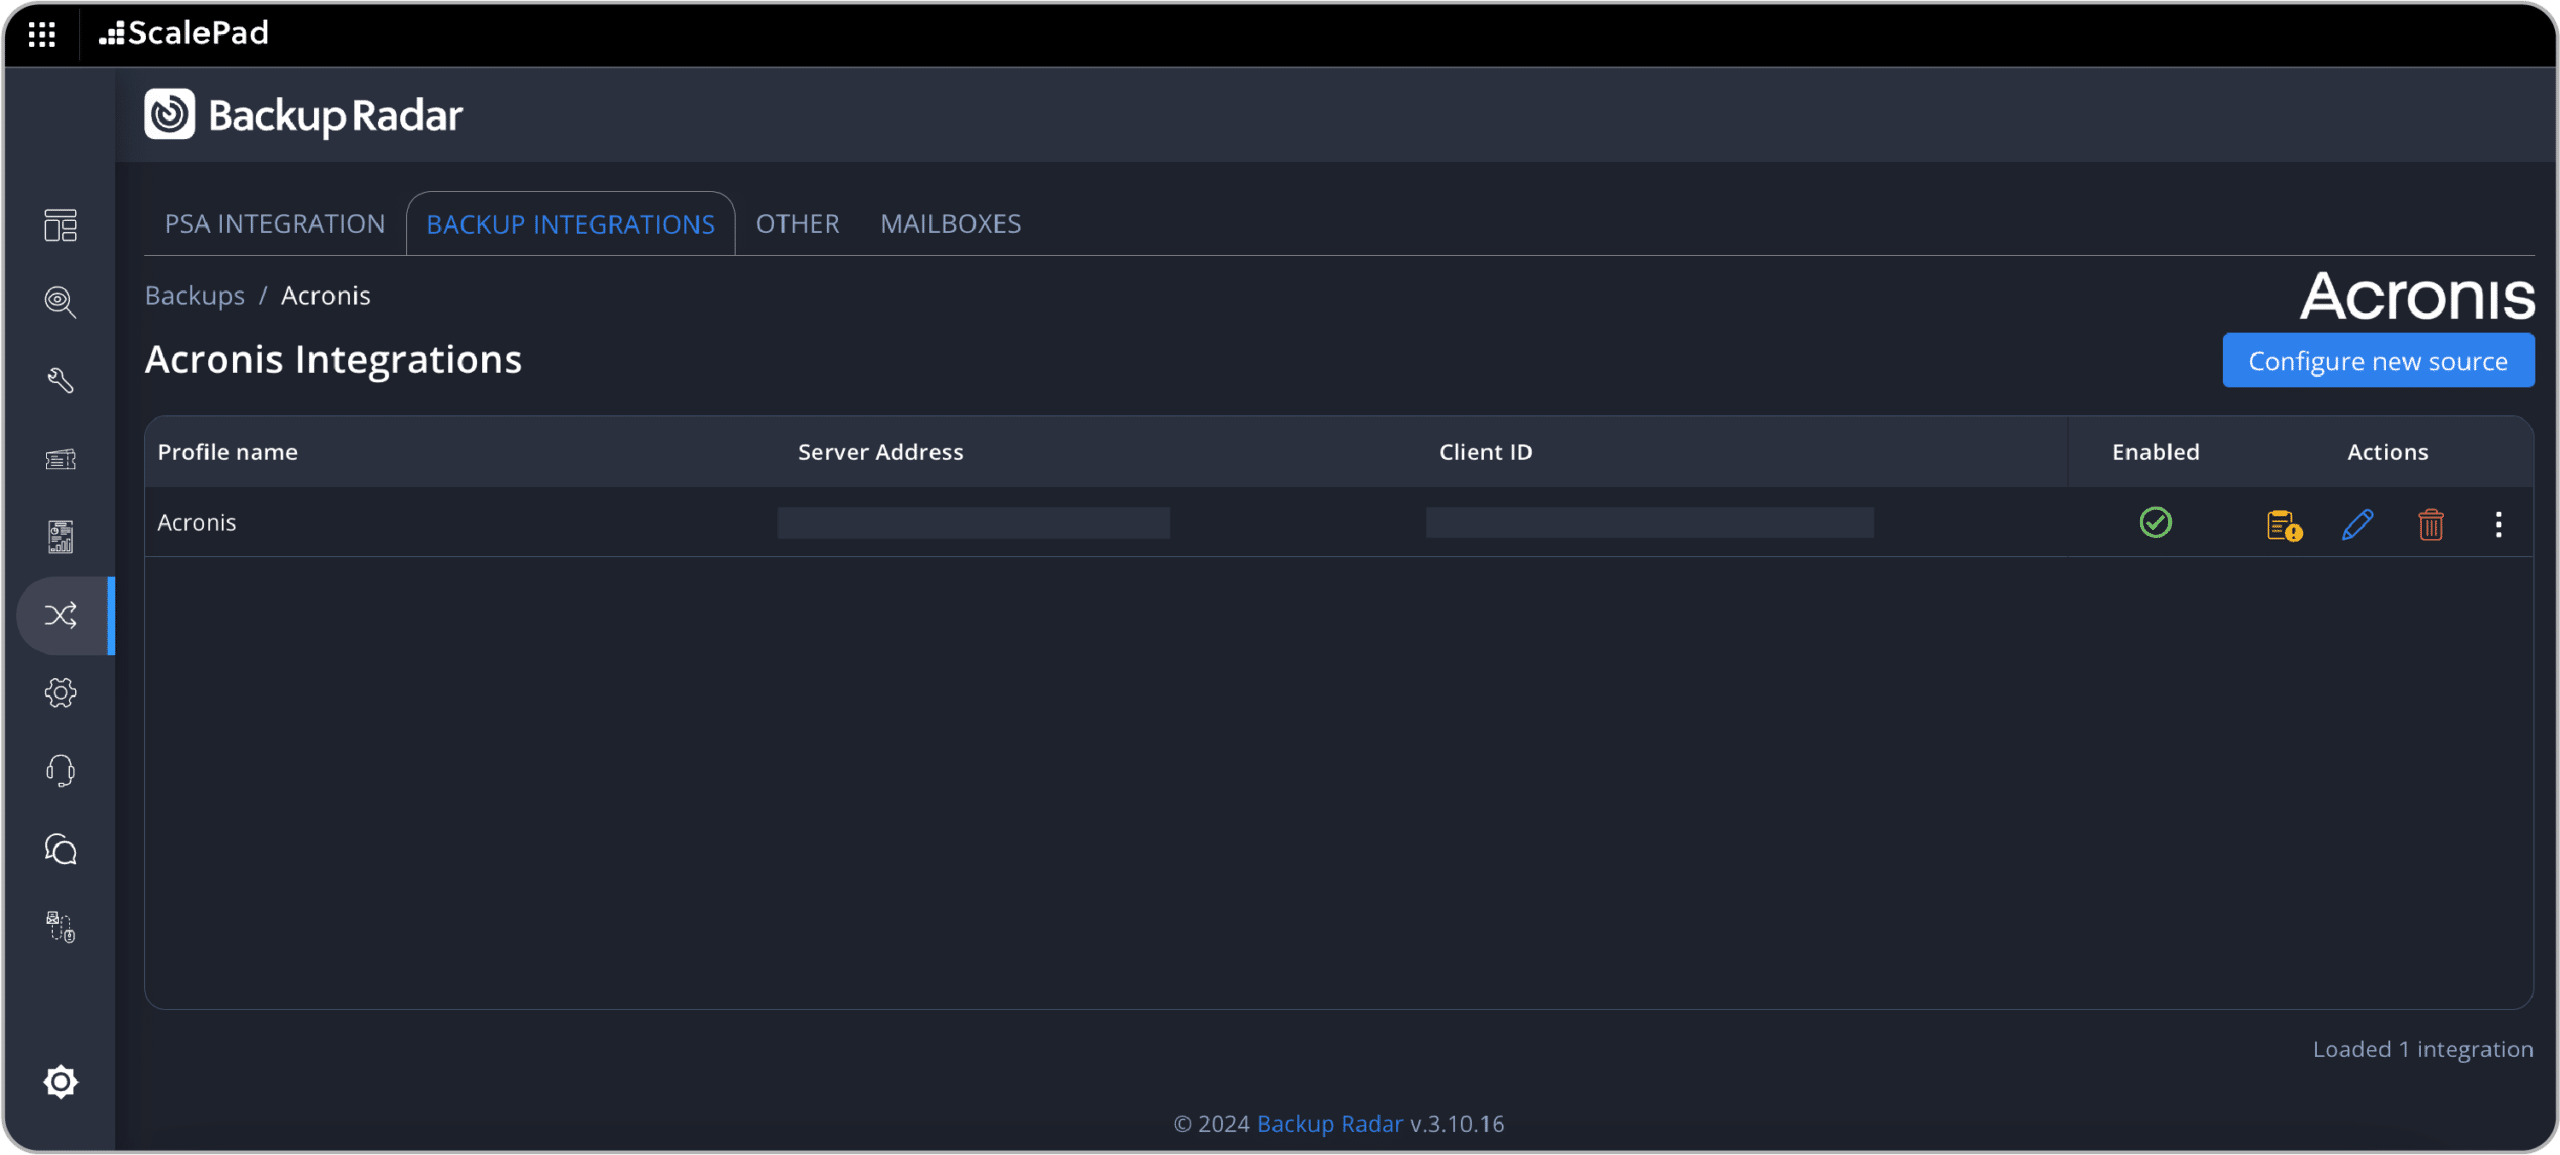Screen dimensions: 2560x1155
Task: Click the Enabled column header
Action: click(x=2156, y=452)
